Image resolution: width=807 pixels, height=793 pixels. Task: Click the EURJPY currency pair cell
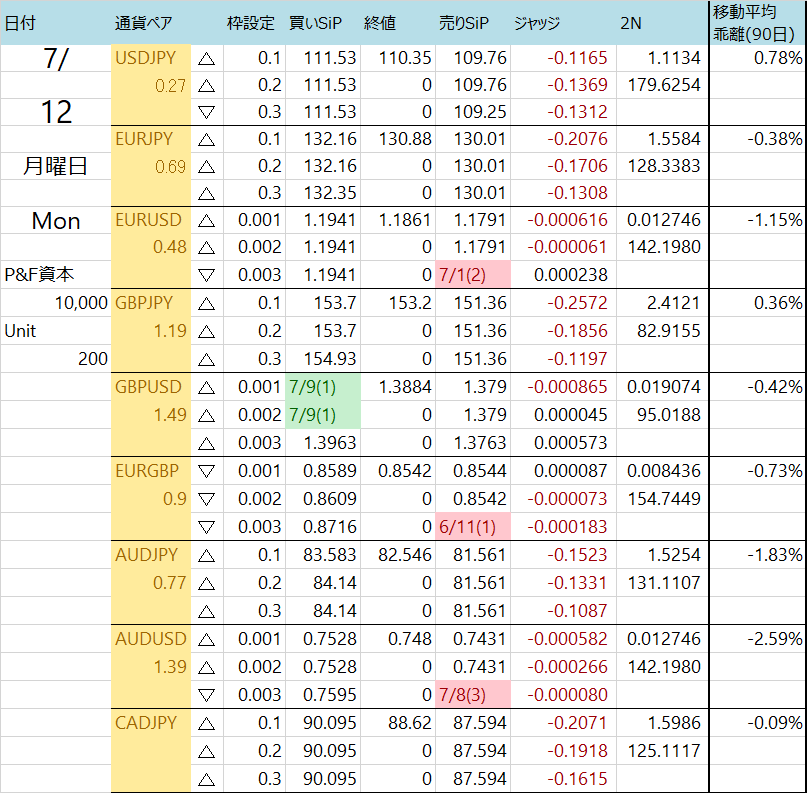(144, 138)
